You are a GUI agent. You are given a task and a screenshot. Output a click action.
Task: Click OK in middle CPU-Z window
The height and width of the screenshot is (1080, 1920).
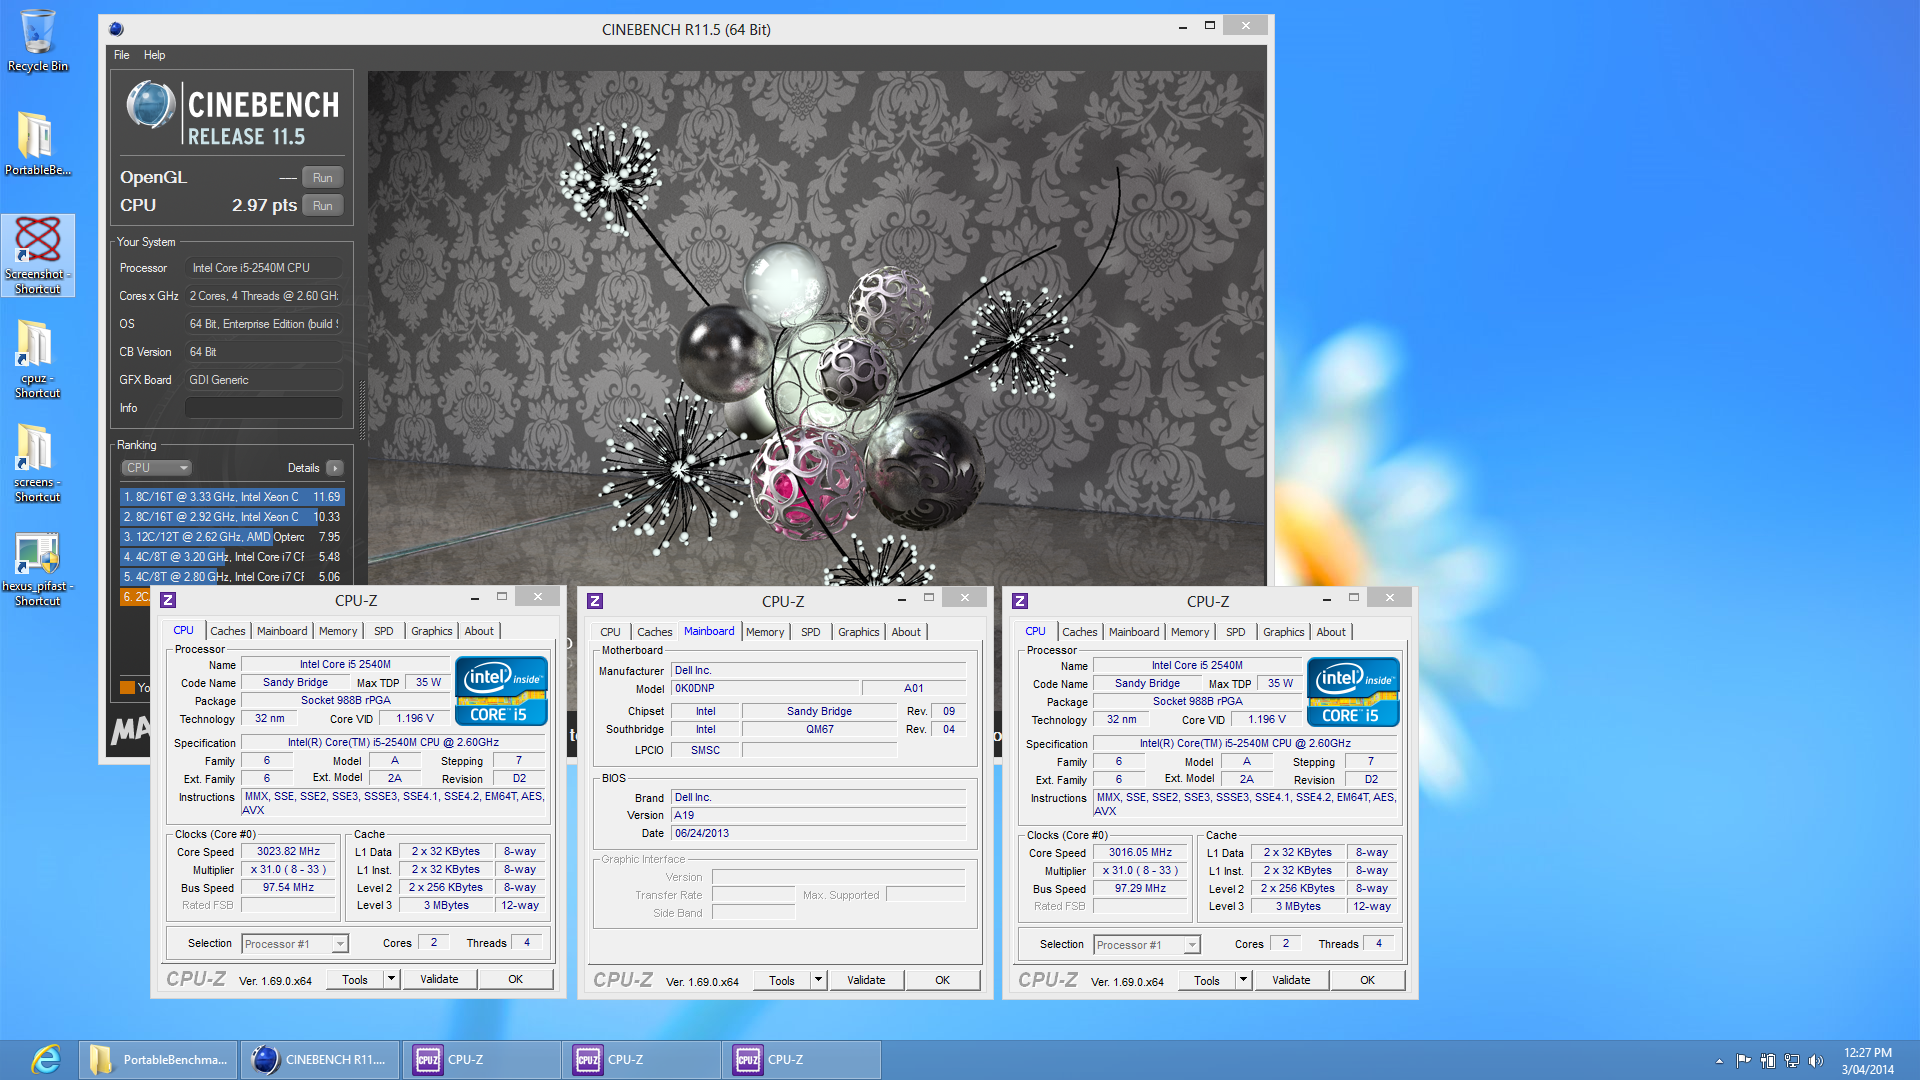coord(942,980)
